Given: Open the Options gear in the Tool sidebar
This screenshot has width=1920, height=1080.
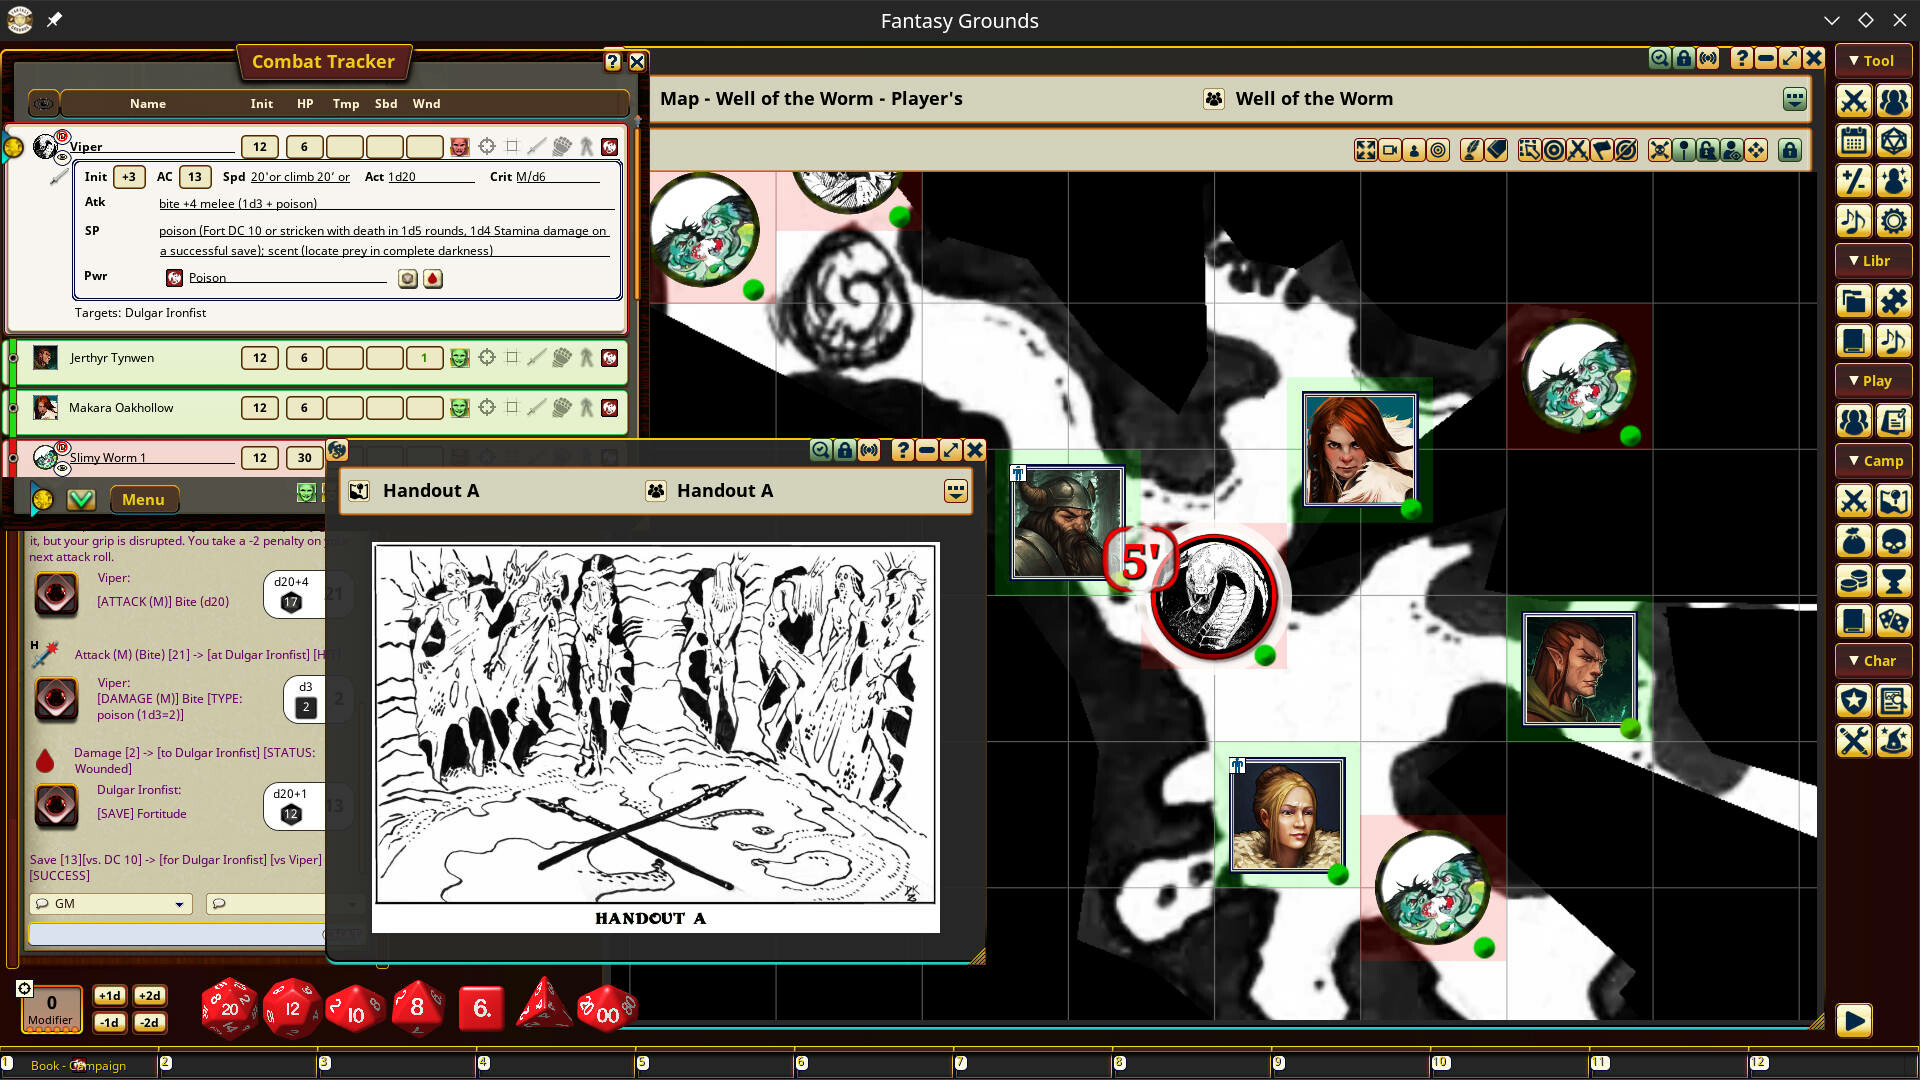Looking at the screenshot, I should tap(1895, 221).
